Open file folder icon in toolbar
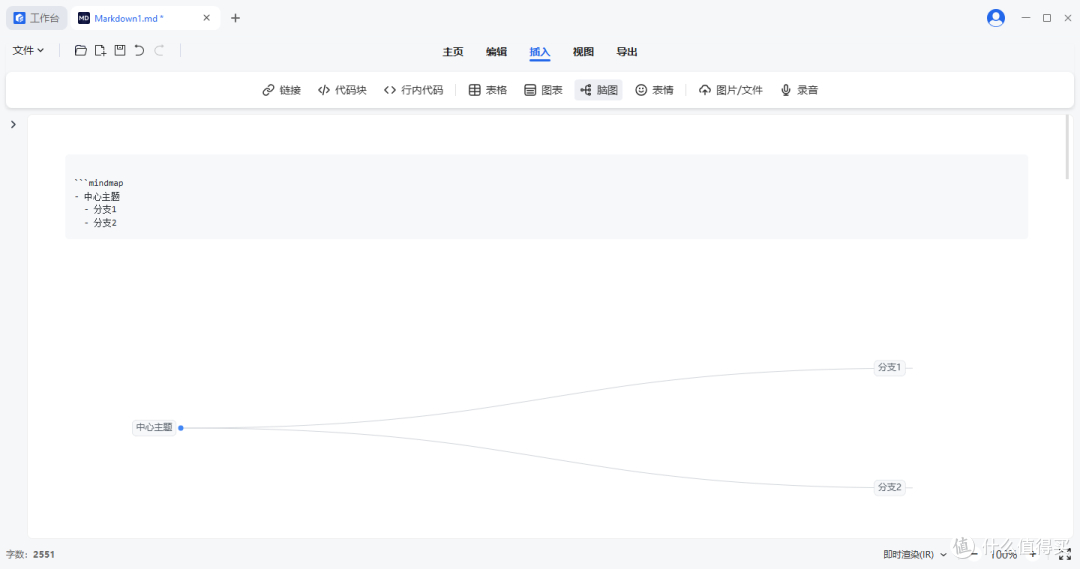The width and height of the screenshot is (1080, 569). coord(81,50)
